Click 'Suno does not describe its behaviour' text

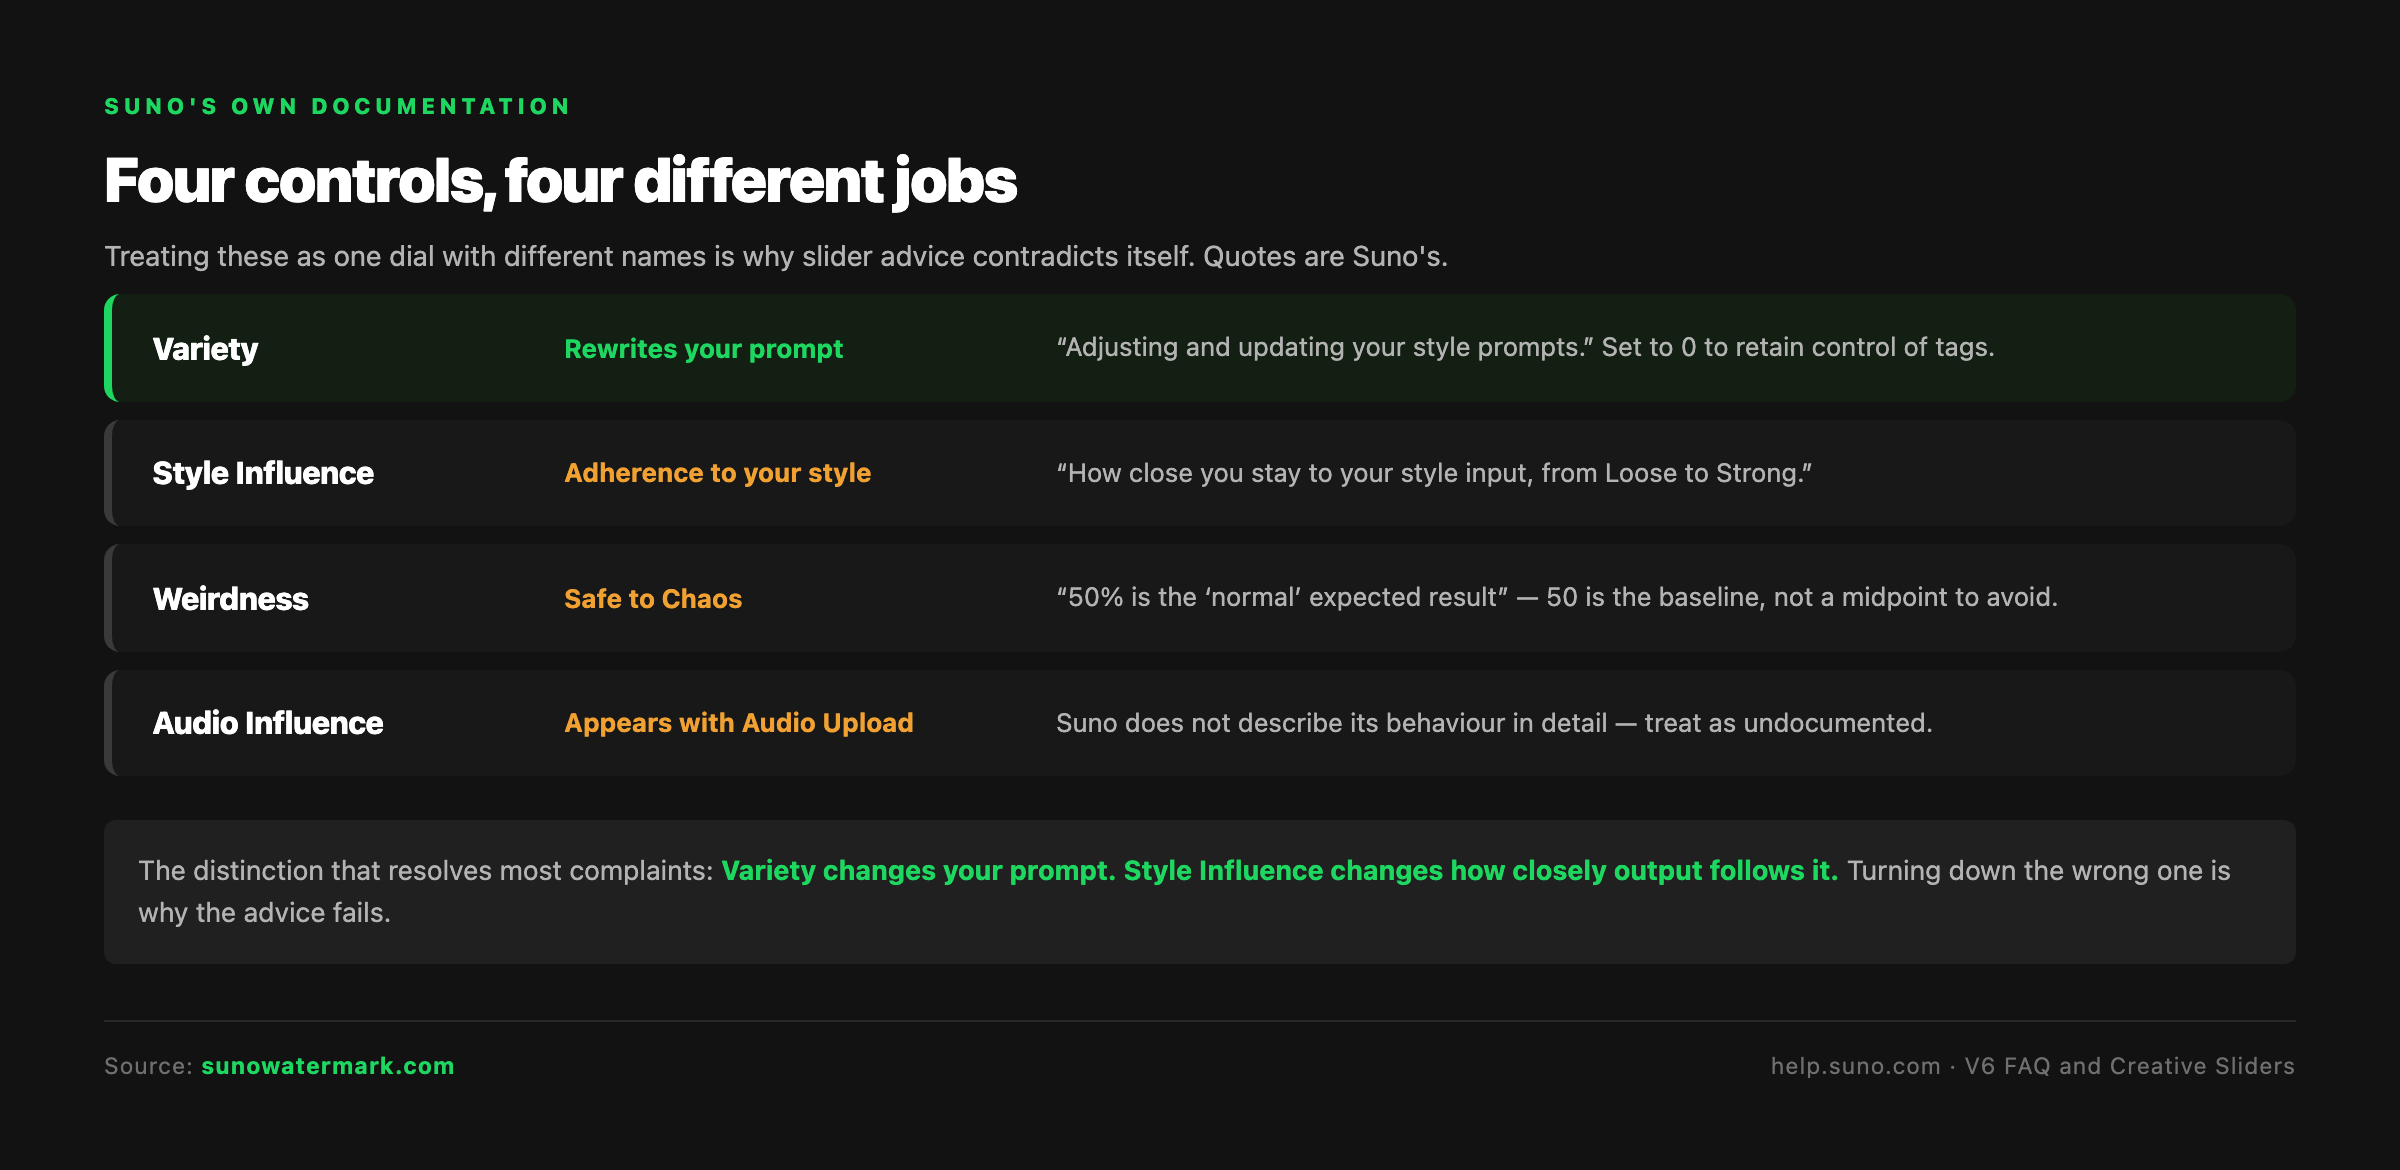tap(1494, 723)
